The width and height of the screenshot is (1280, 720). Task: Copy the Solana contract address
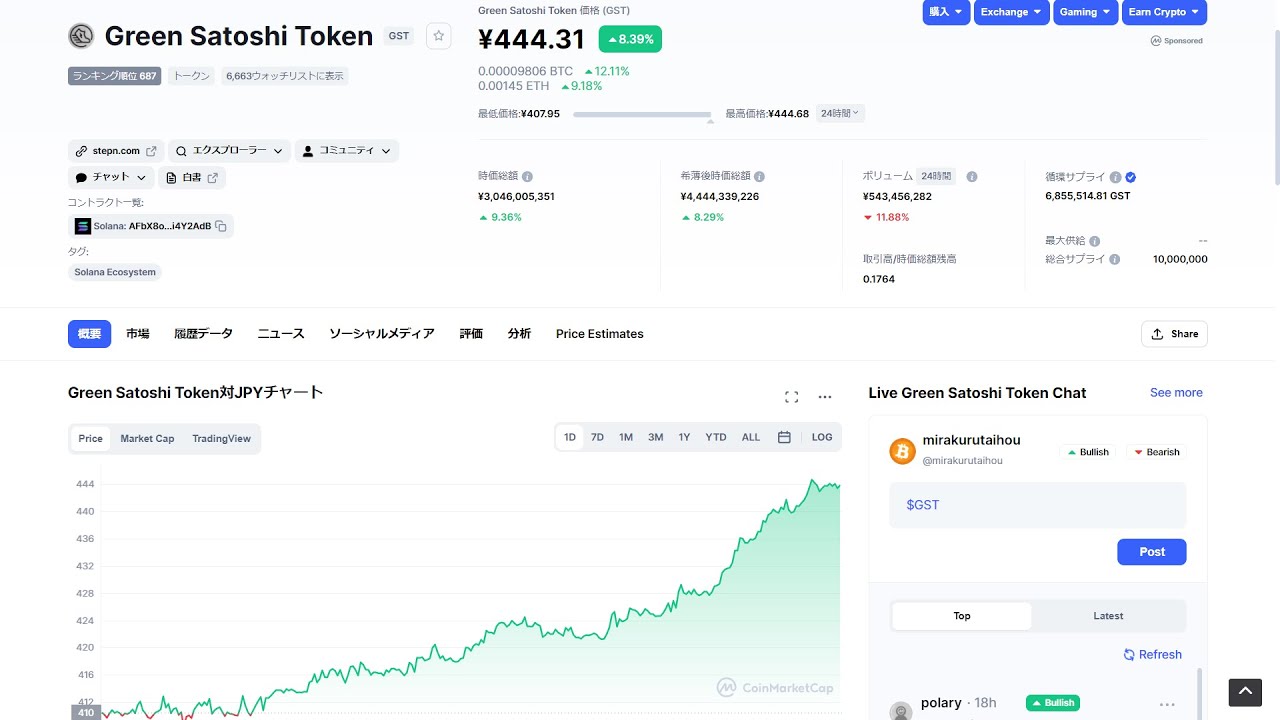tap(221, 226)
